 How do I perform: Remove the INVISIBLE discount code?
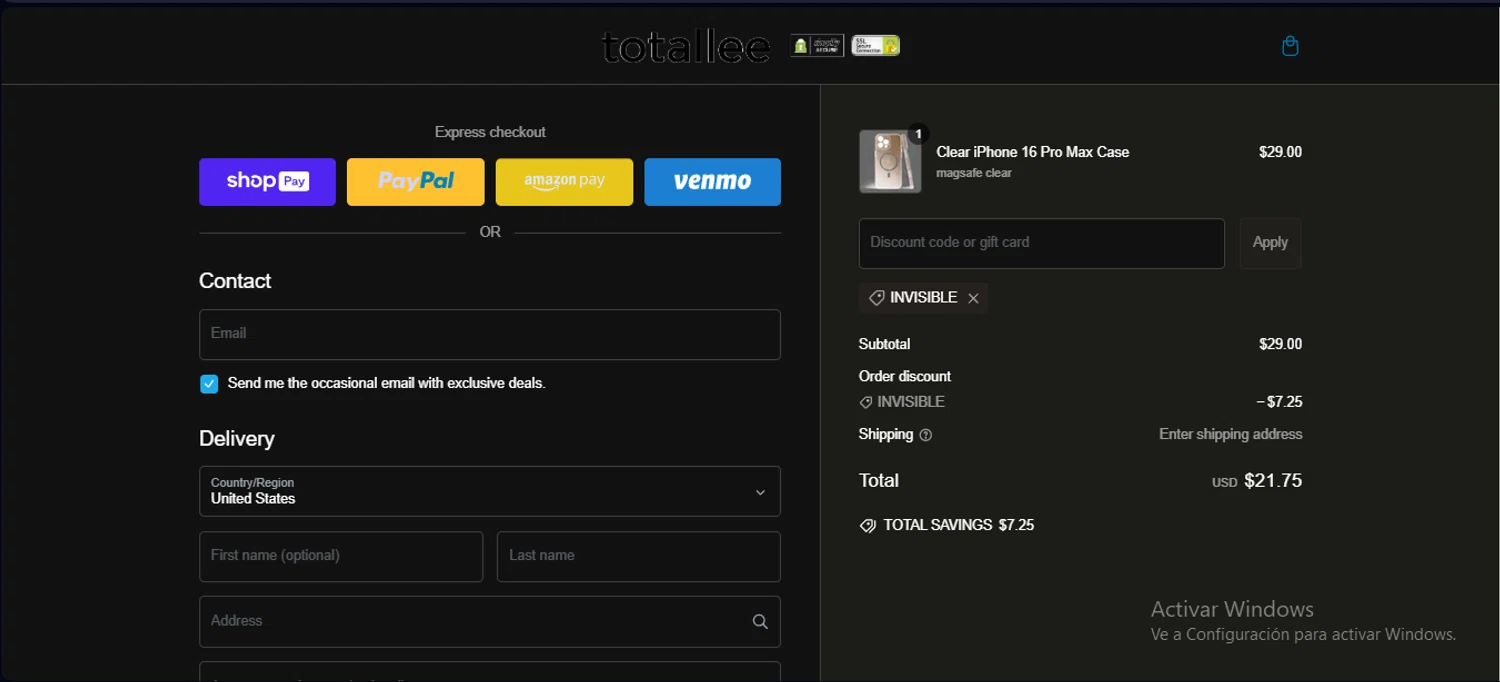973,298
